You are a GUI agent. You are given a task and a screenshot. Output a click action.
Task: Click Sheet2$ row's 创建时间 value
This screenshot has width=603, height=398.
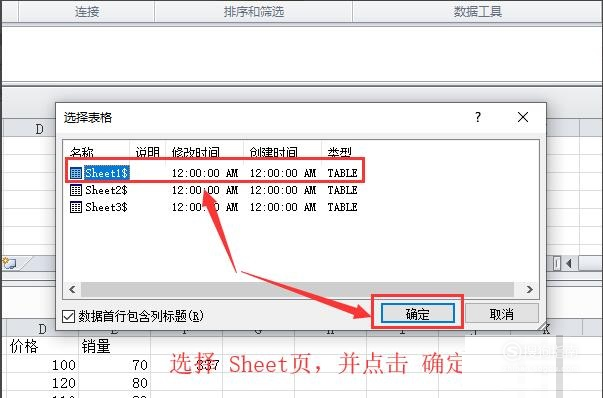click(x=283, y=190)
